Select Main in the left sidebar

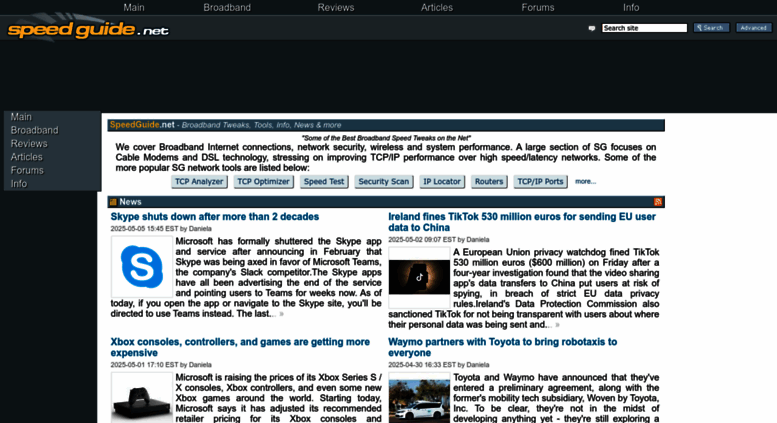click(21, 117)
